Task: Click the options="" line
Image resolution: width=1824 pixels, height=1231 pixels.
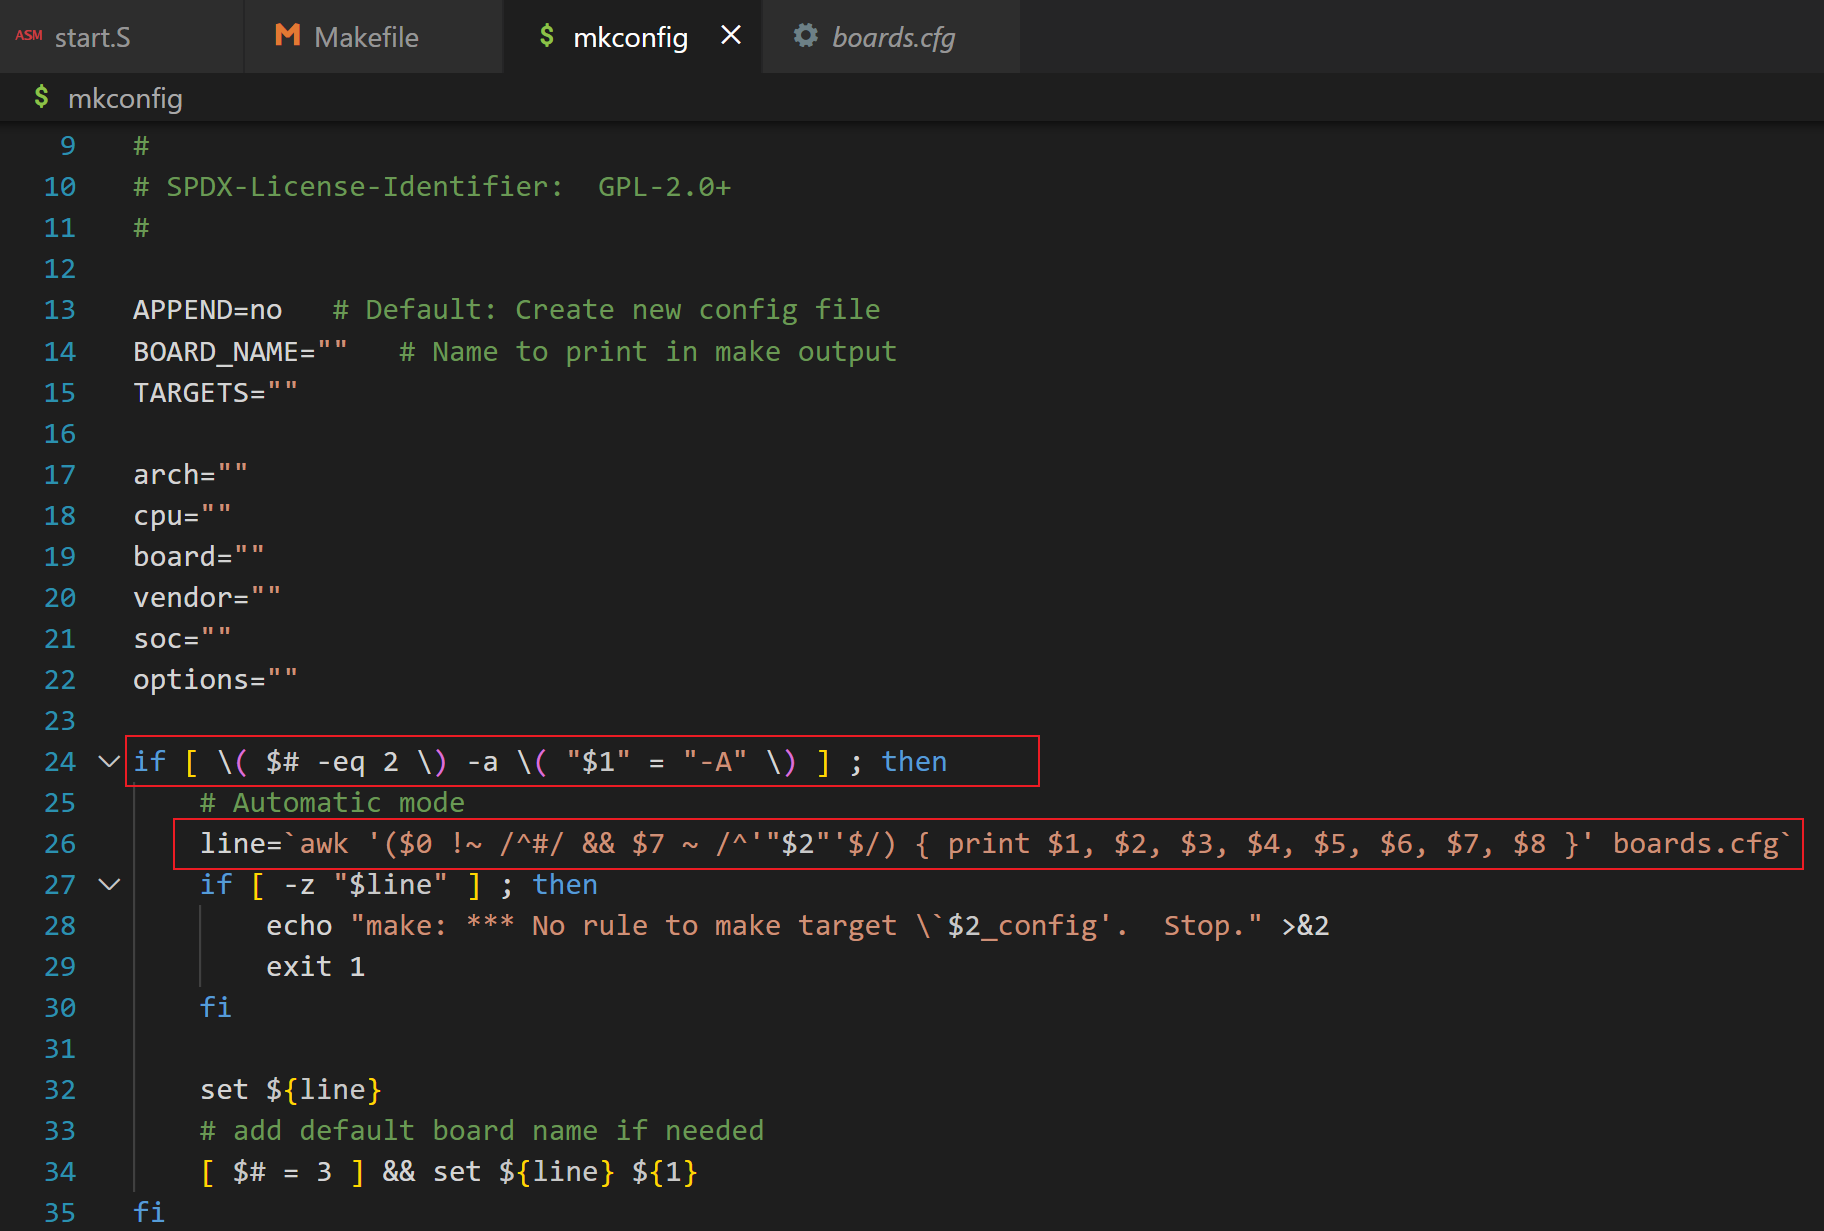Action: (215, 680)
